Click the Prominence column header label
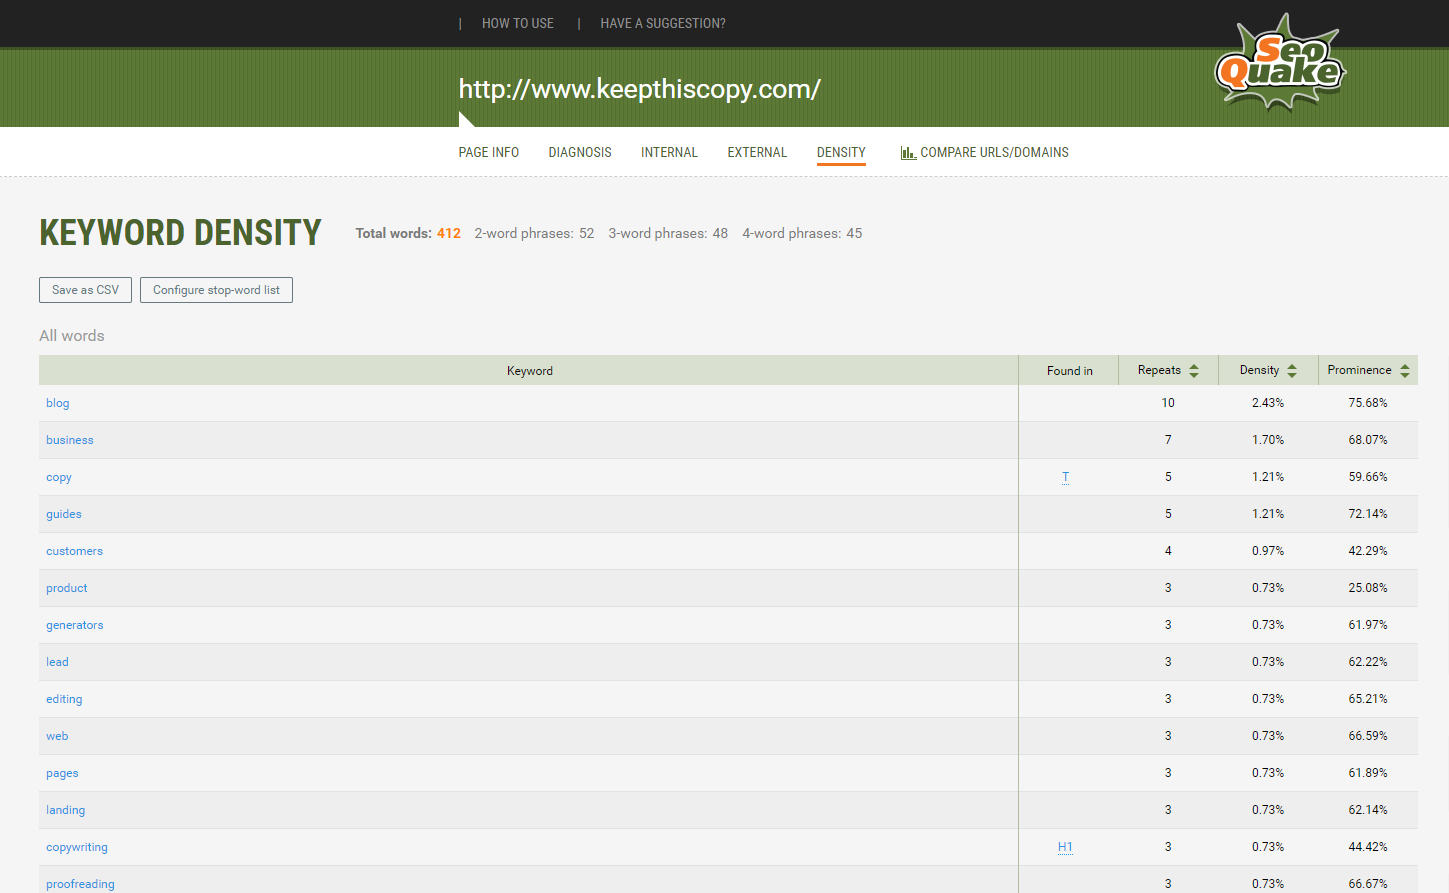This screenshot has height=893, width=1449. pyautogui.click(x=1359, y=370)
